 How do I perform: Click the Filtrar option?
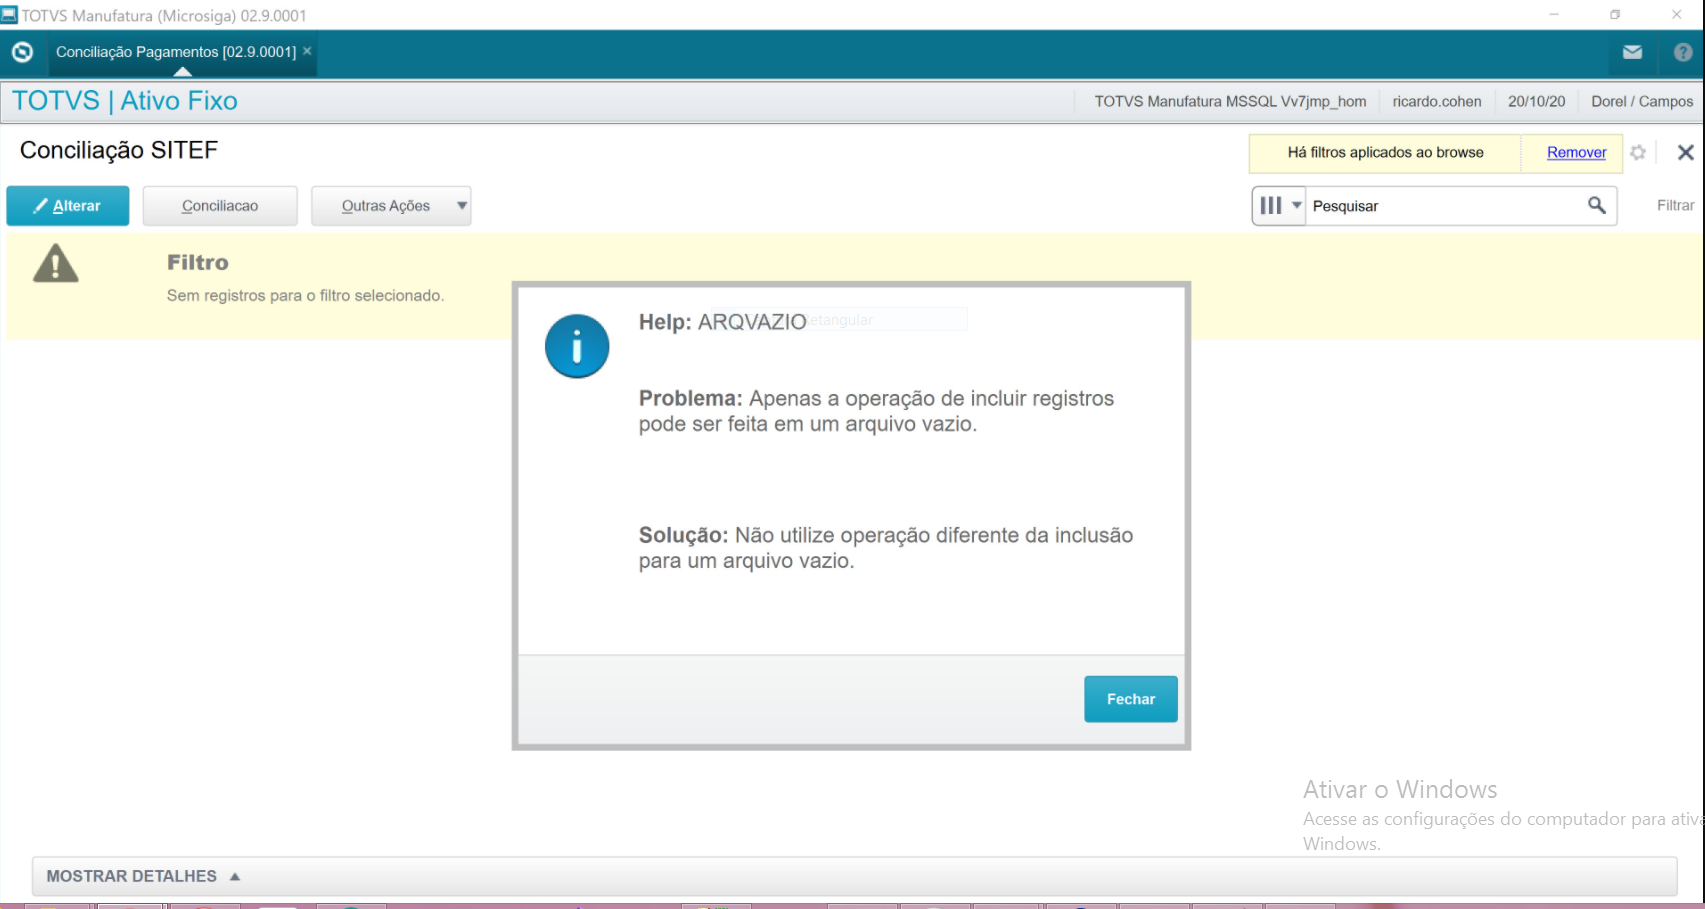coord(1675,205)
